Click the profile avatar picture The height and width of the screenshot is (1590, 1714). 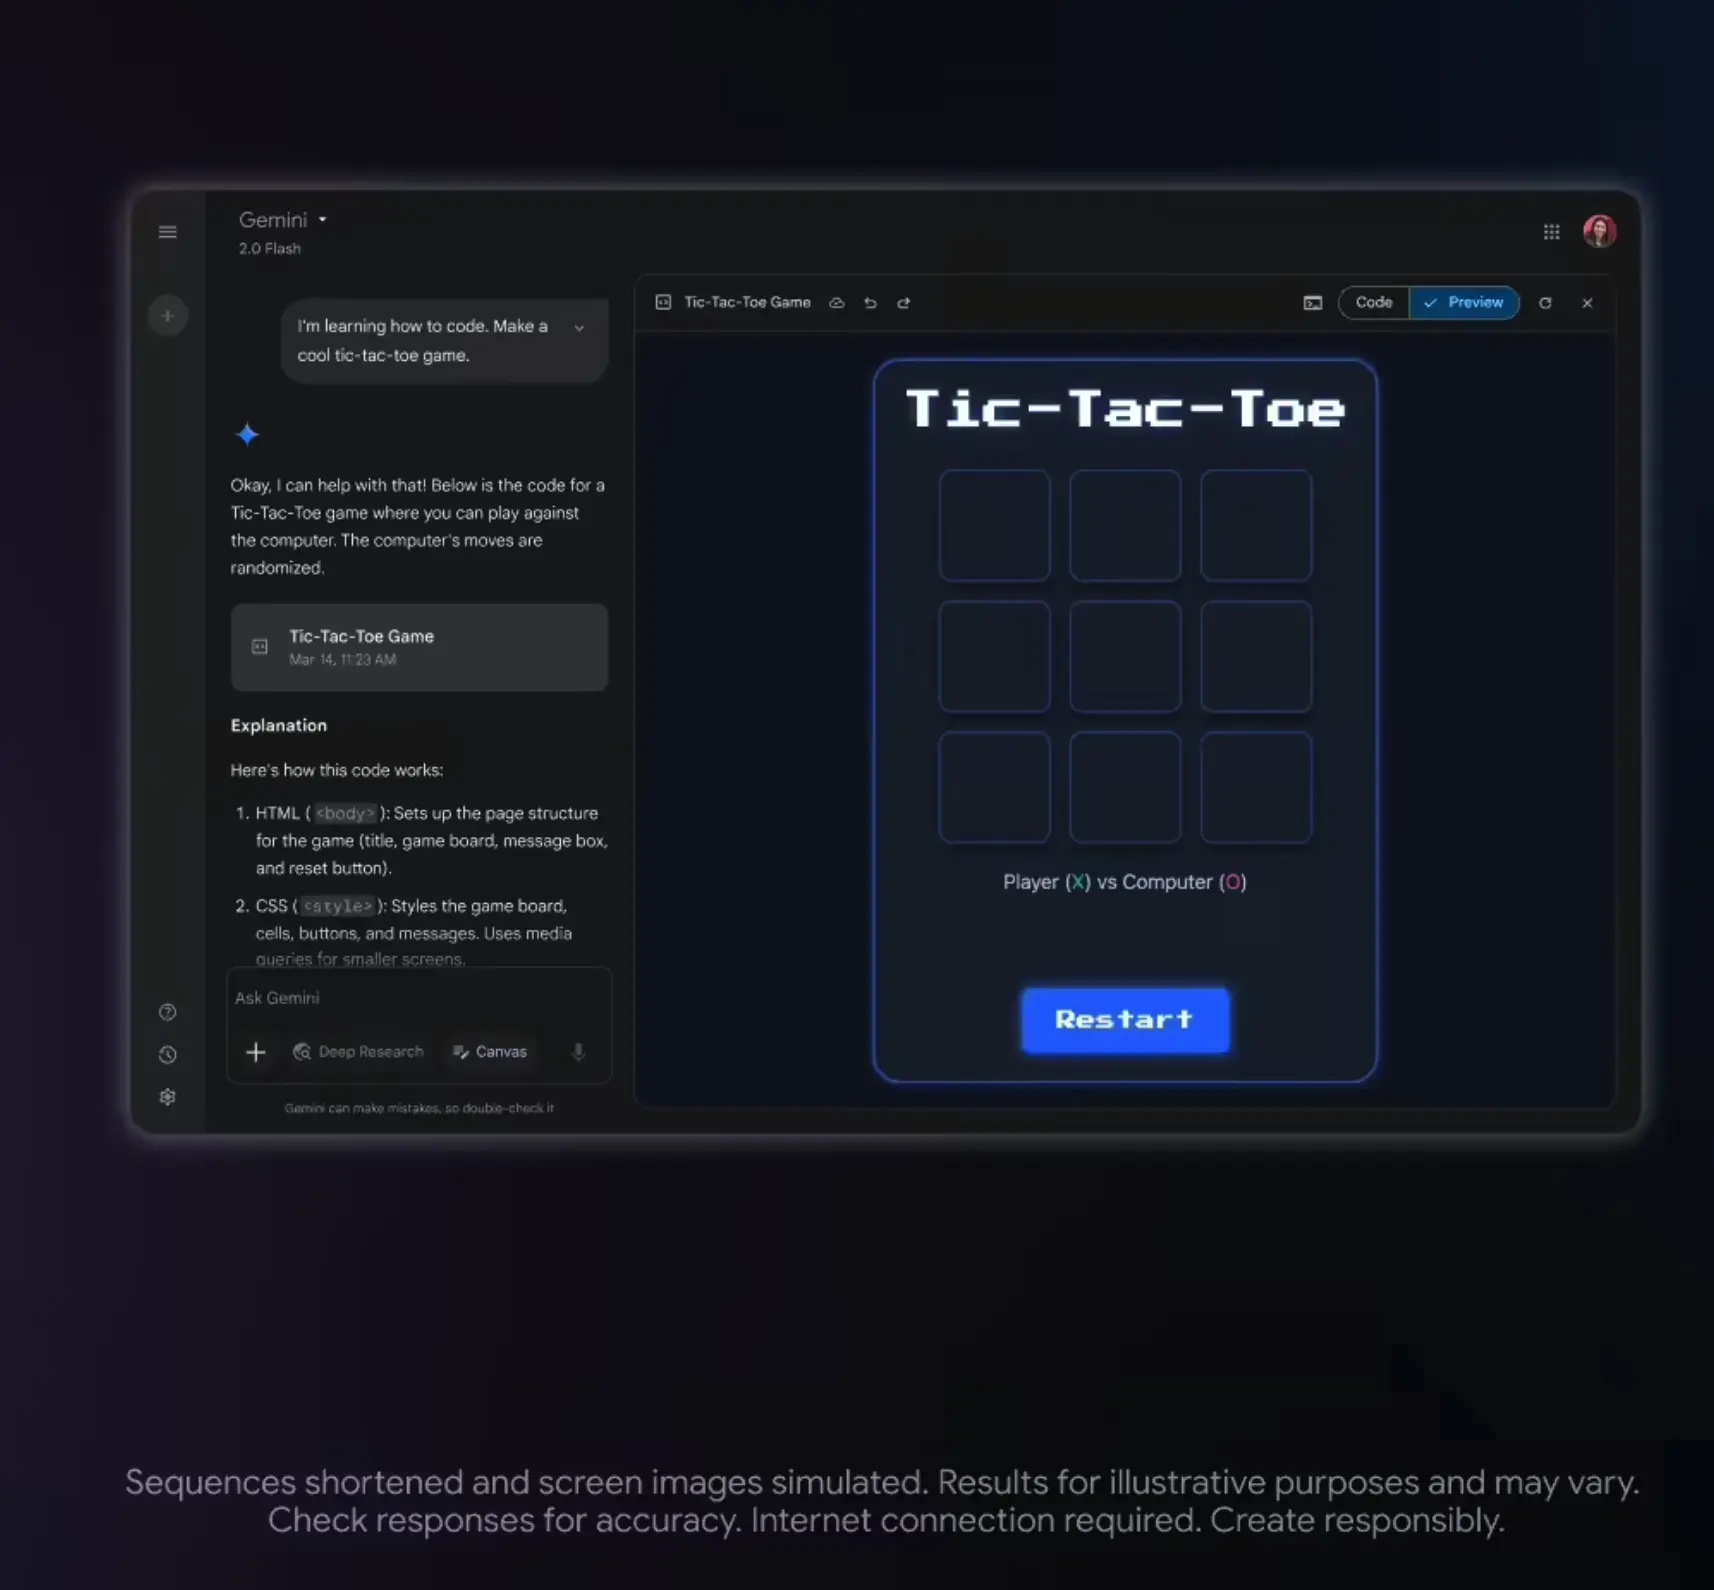(1599, 231)
